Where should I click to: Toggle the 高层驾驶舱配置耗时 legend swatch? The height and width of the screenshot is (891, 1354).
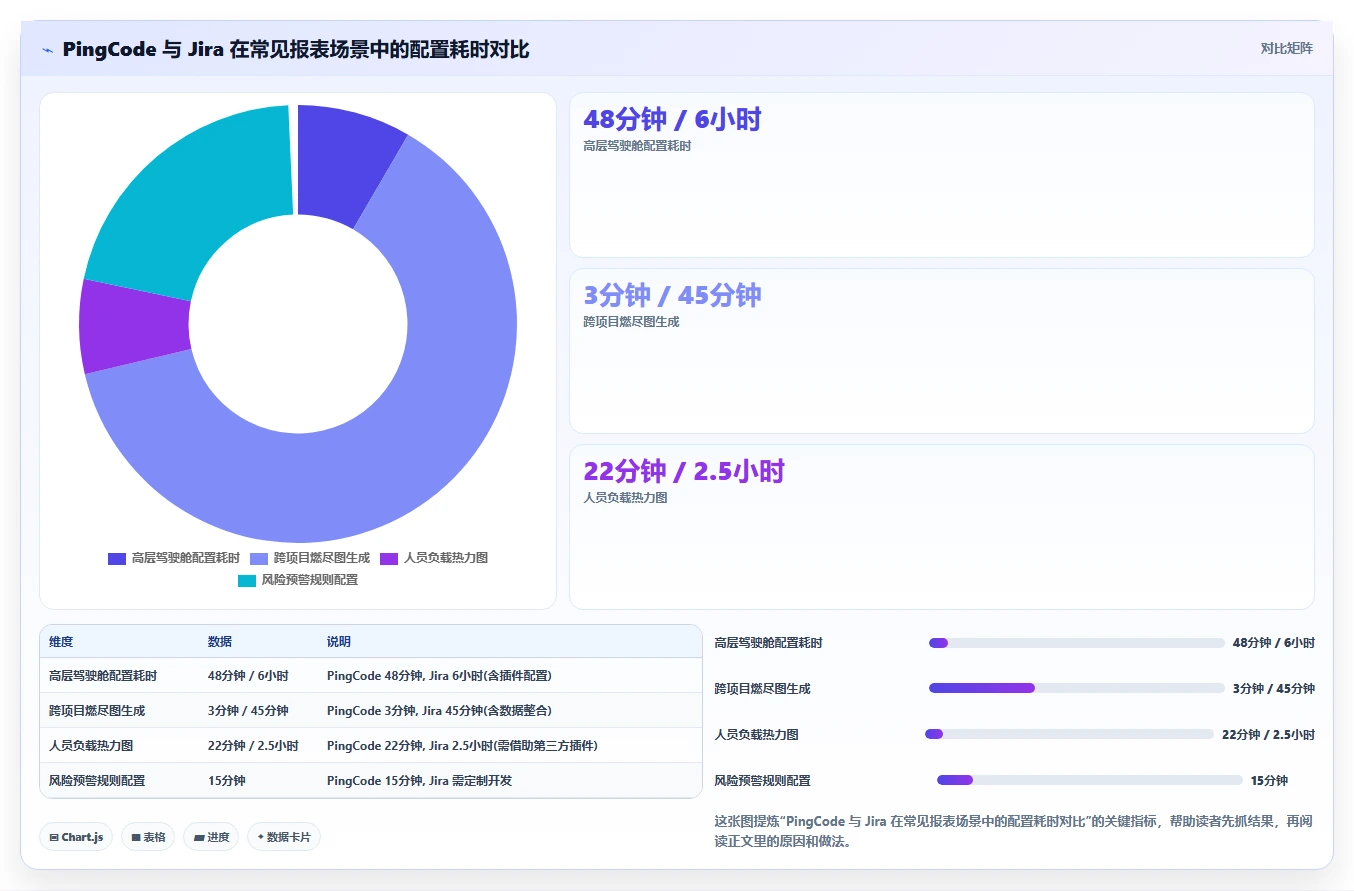click(117, 558)
